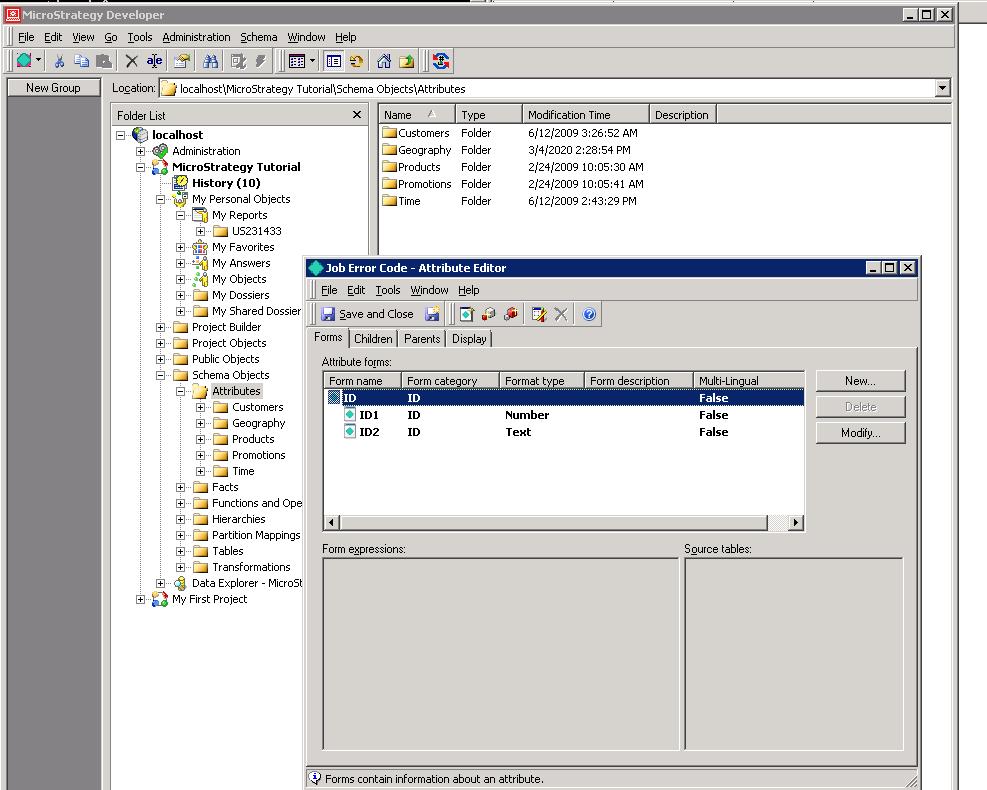Image resolution: width=987 pixels, height=790 pixels.
Task: Click the forms list left scroll arrow
Action: 332,522
